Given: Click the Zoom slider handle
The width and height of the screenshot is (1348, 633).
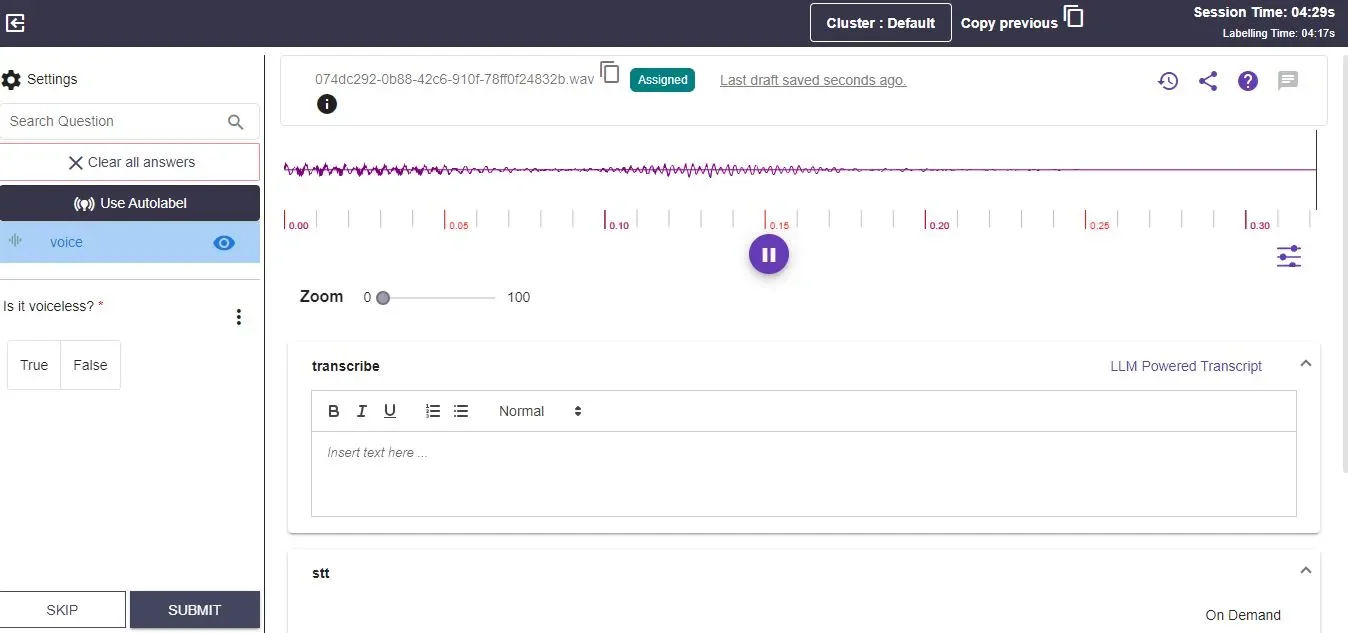Looking at the screenshot, I should tap(383, 297).
